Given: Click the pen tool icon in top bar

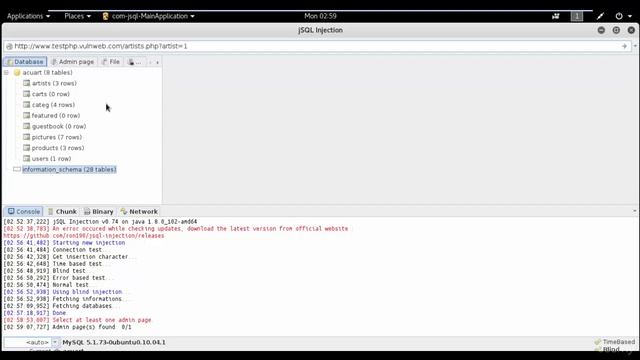Looking at the screenshot, I should (x=600, y=16).
